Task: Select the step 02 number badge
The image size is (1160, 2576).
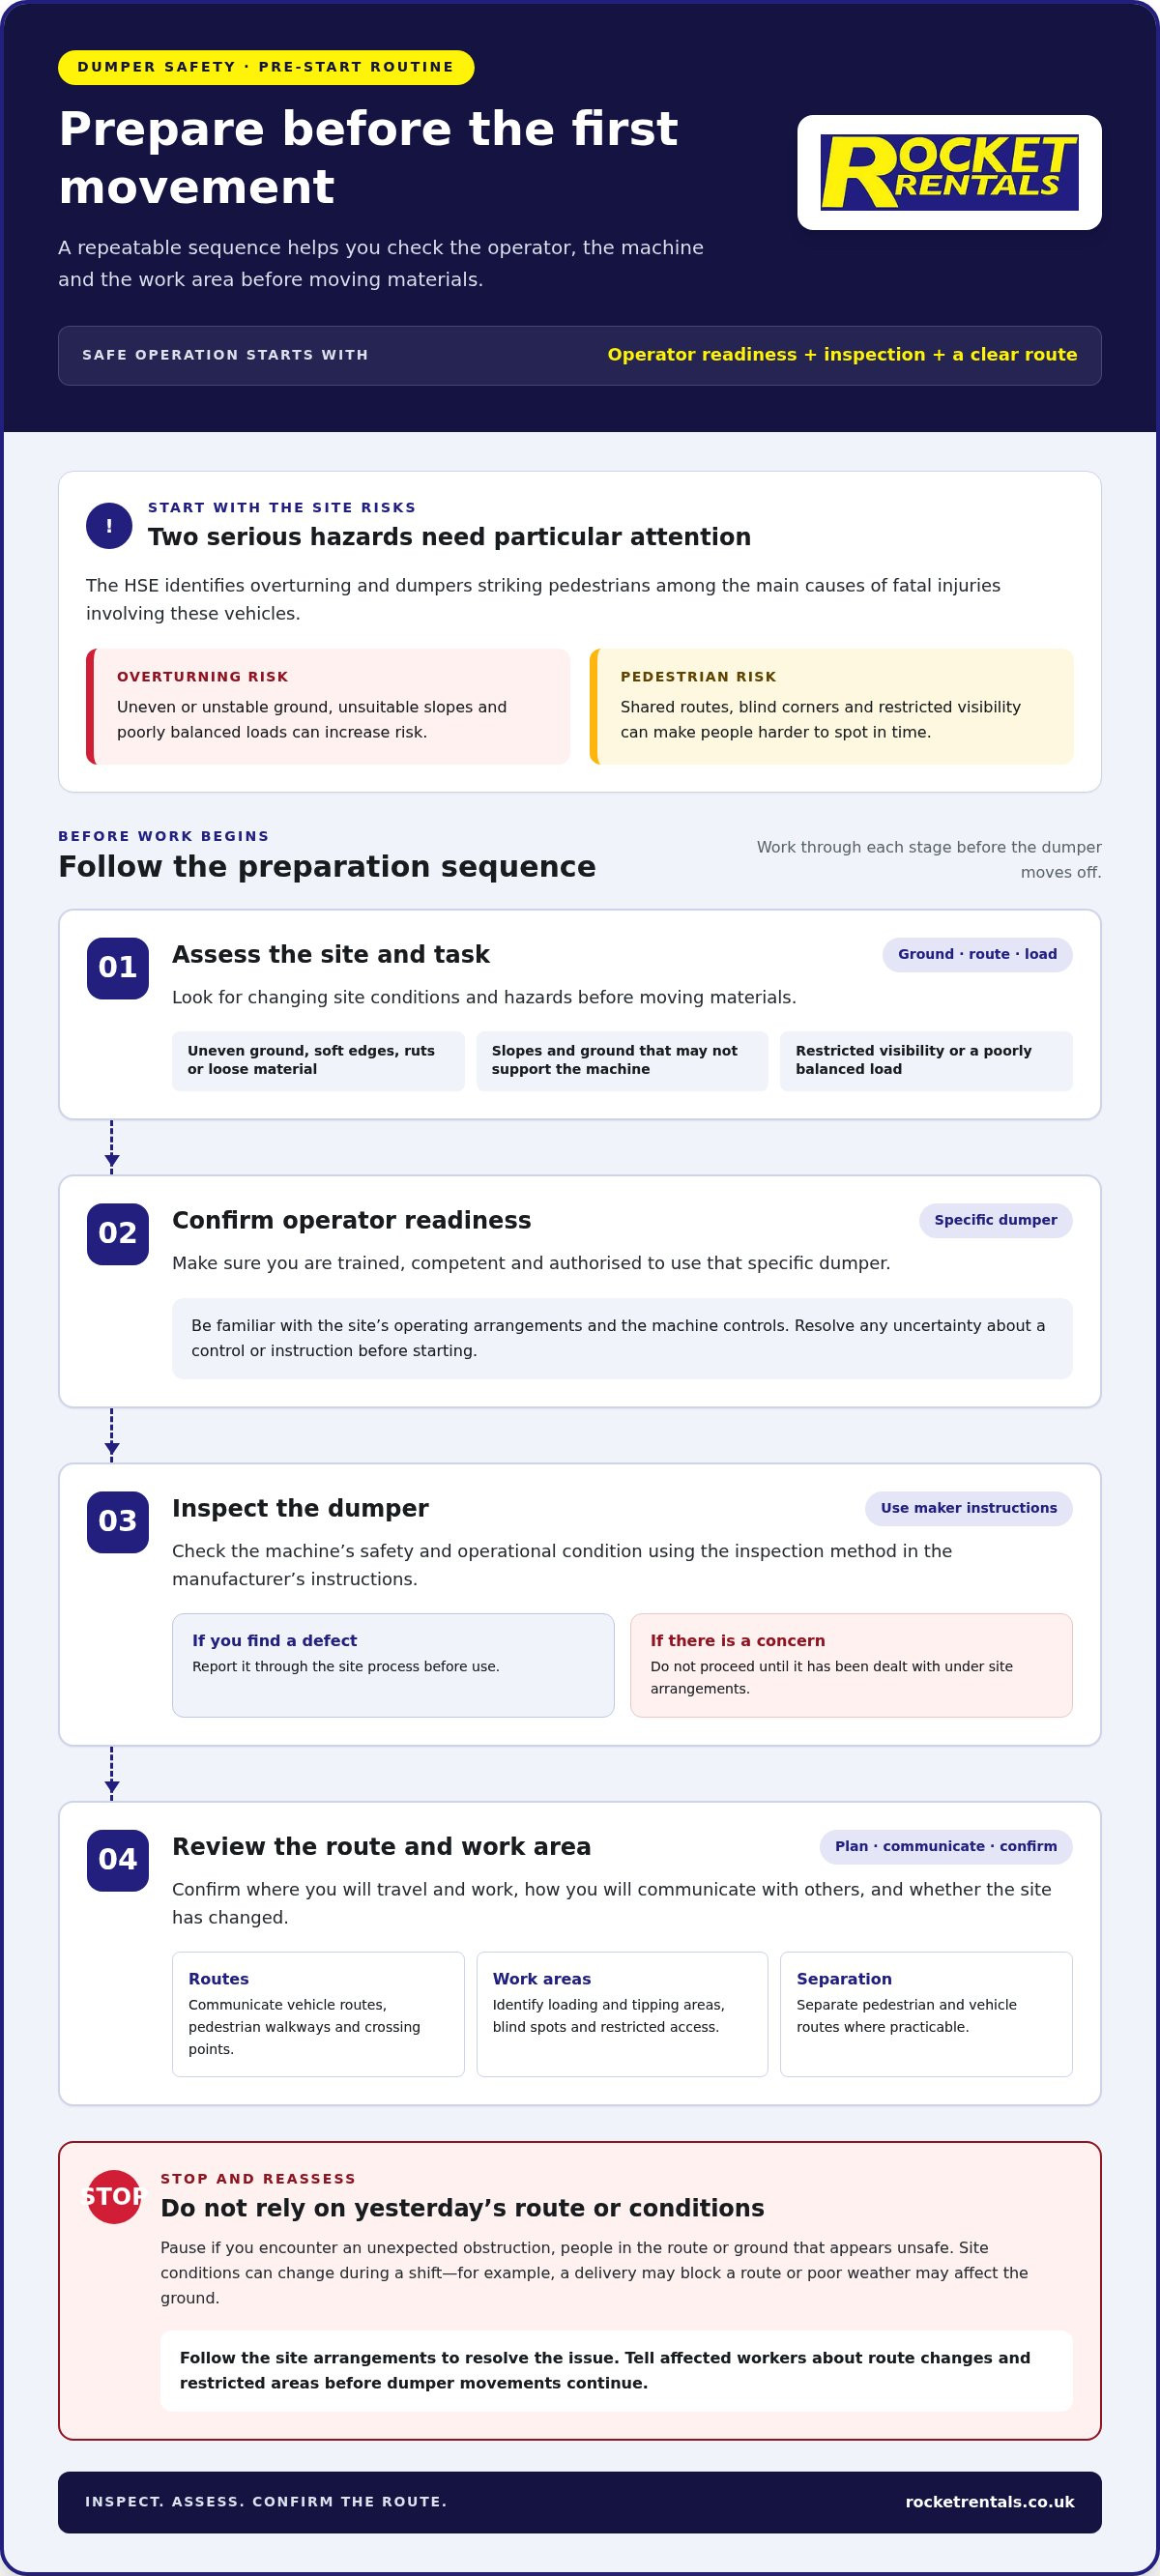Action: coord(118,1234)
